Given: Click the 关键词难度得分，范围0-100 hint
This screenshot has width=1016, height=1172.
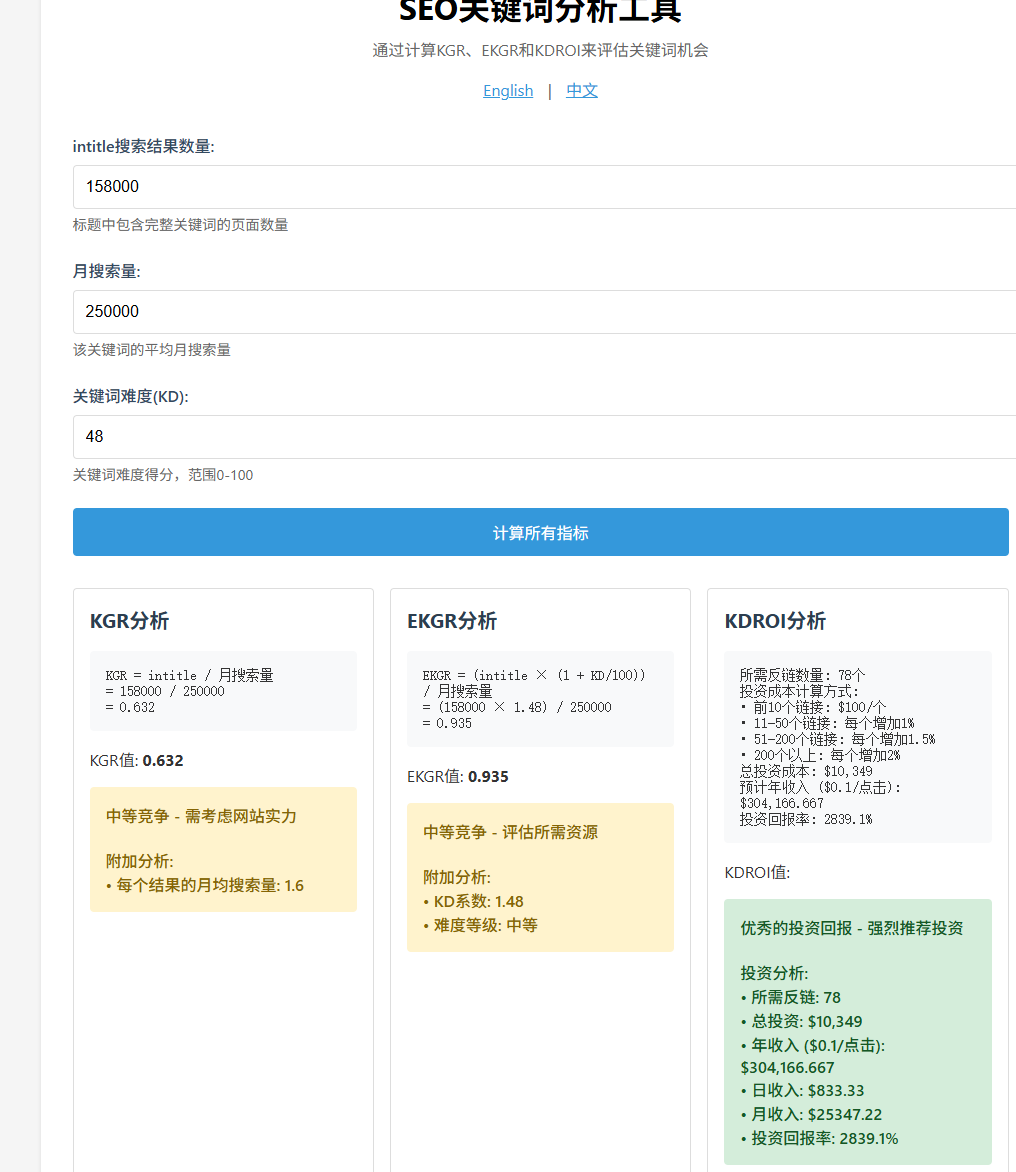Looking at the screenshot, I should 163,475.
